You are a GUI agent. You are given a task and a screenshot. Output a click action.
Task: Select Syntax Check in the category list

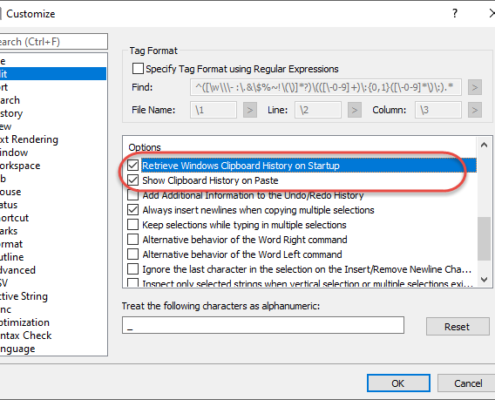26,335
